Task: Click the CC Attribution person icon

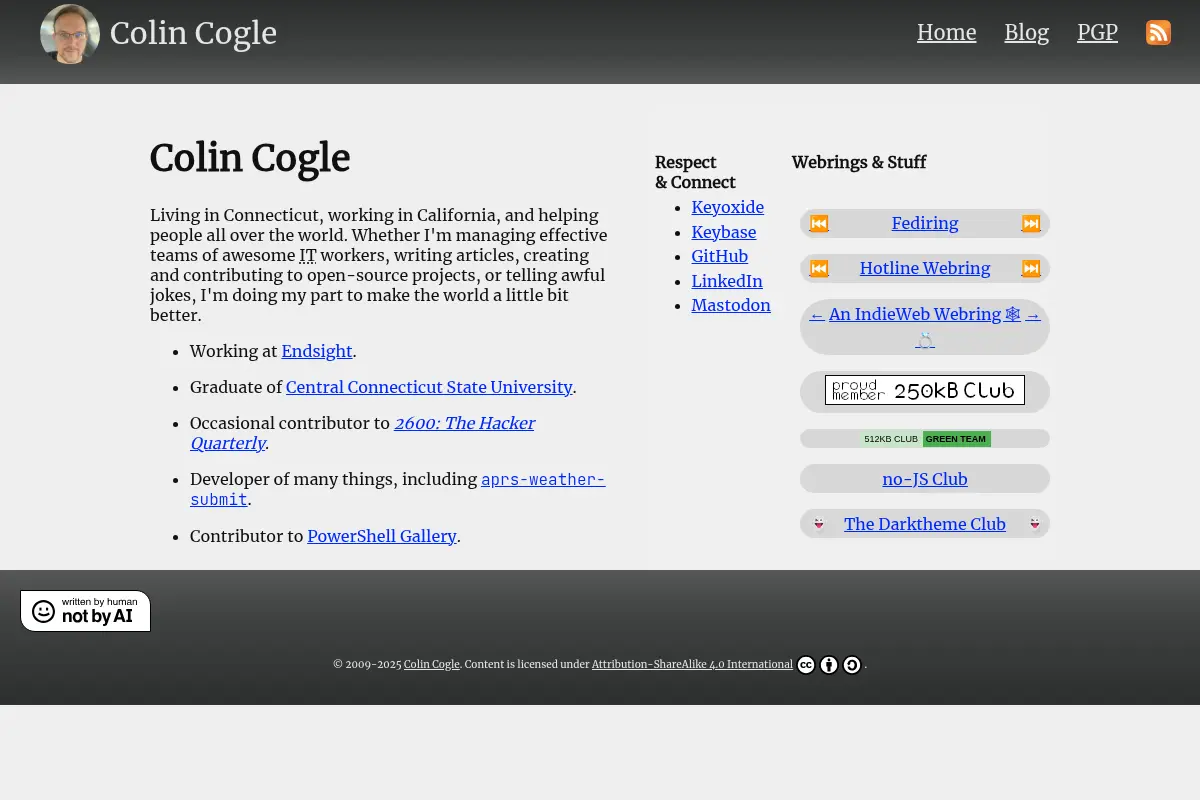Action: (x=829, y=665)
